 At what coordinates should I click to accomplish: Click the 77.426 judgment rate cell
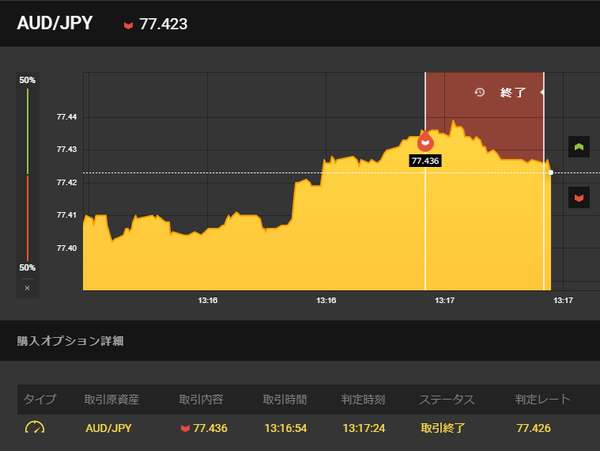(533, 428)
